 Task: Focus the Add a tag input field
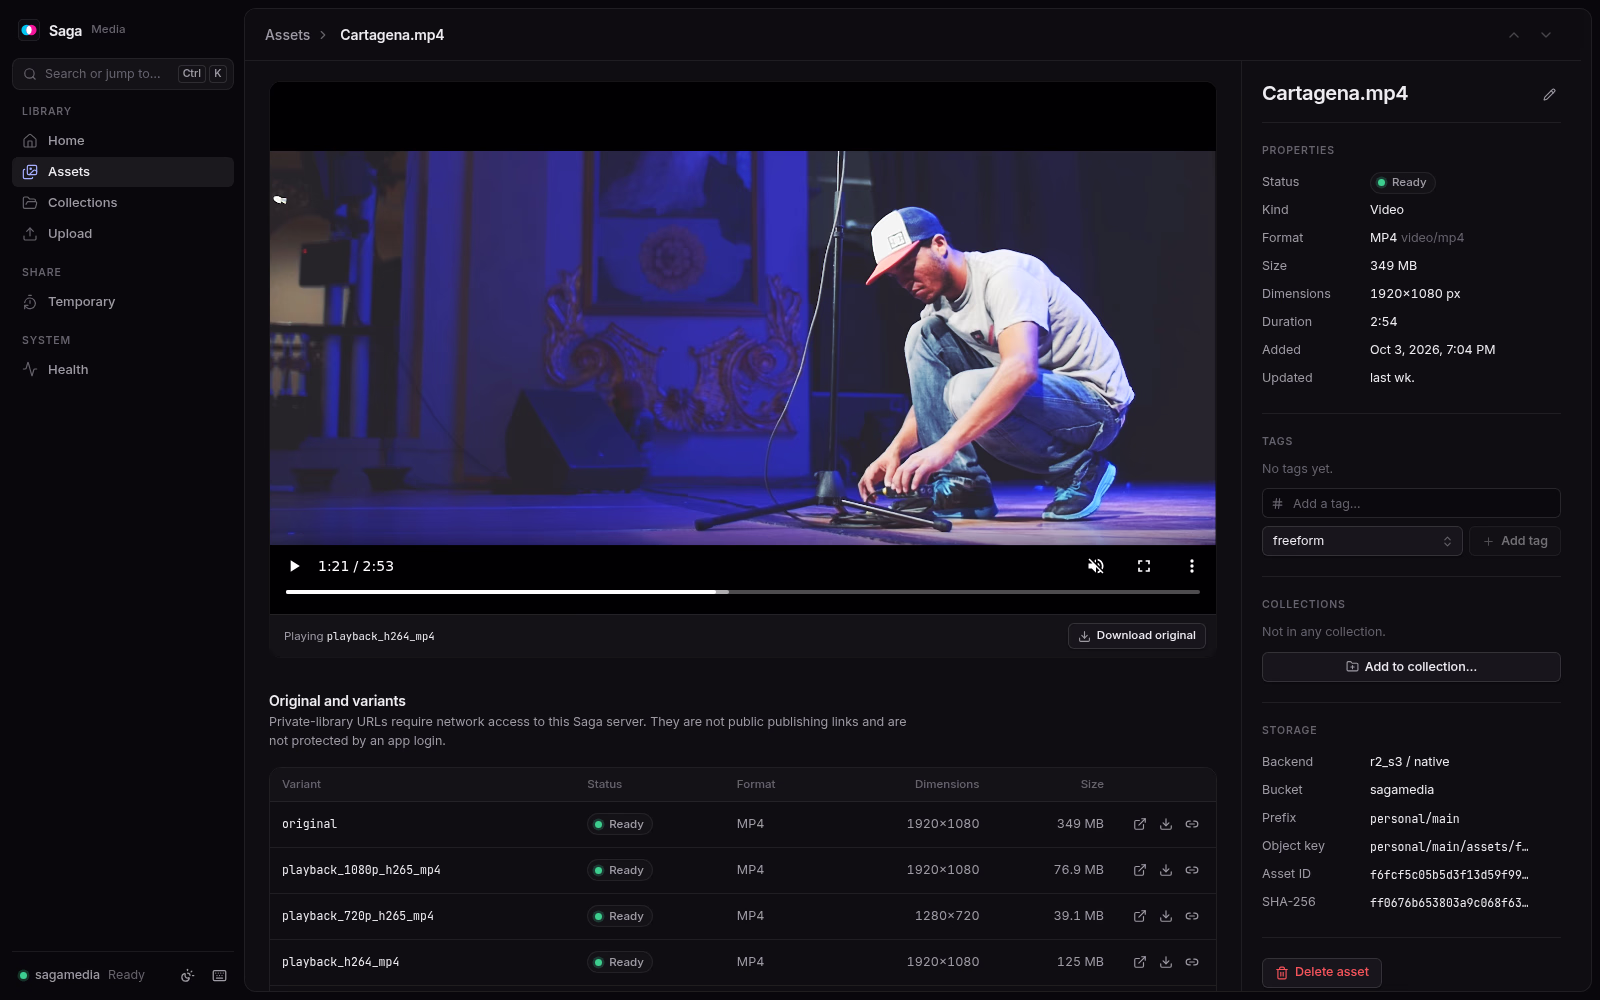pos(1411,503)
